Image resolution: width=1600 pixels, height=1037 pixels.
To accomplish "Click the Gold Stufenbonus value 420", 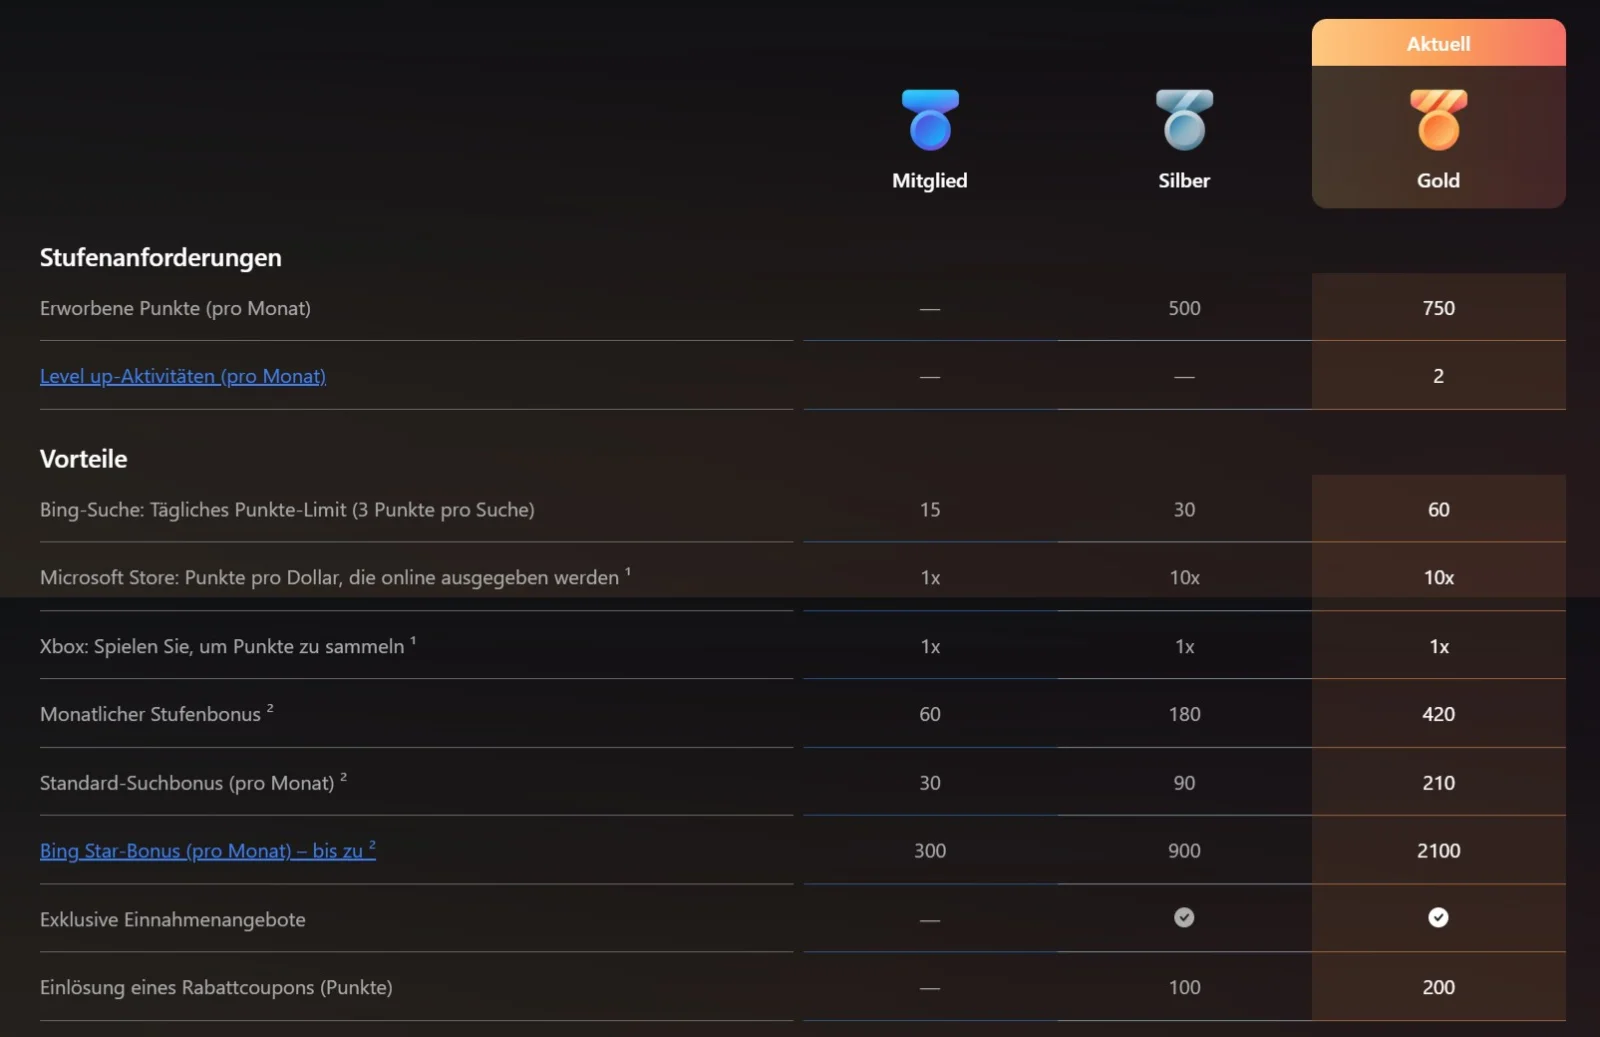I will 1438,714.
